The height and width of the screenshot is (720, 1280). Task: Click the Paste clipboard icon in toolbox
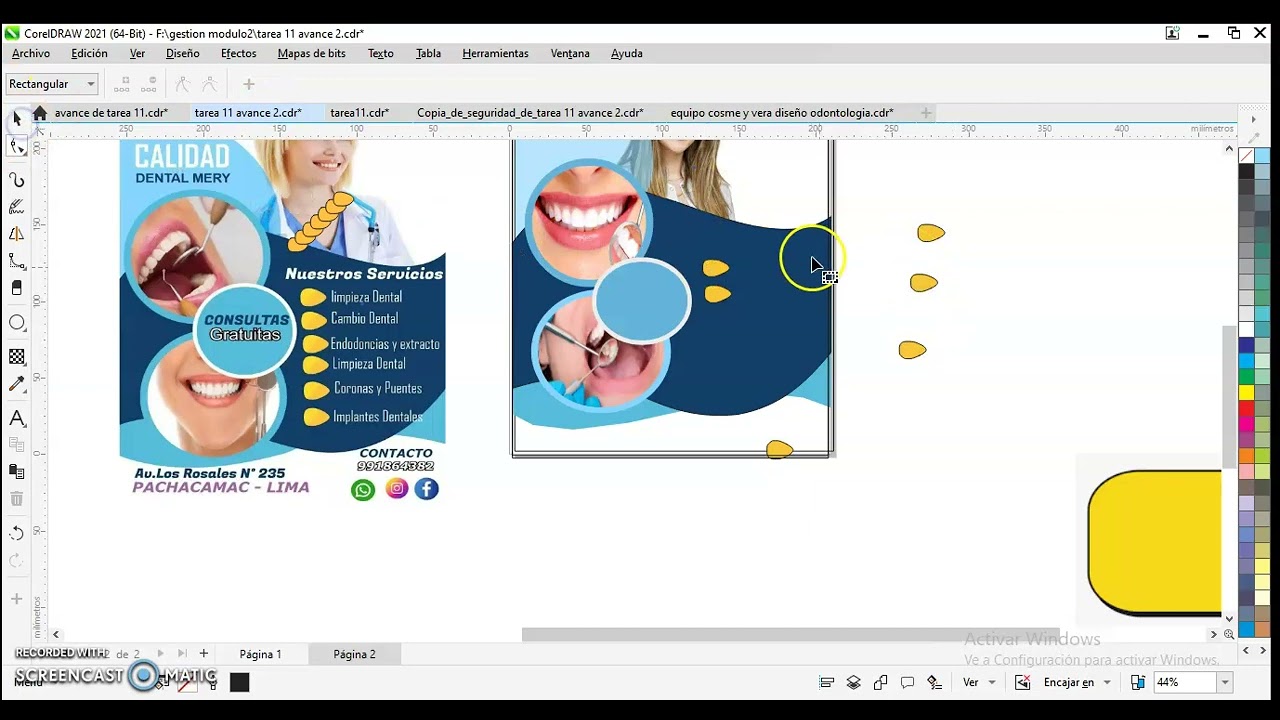(16, 471)
